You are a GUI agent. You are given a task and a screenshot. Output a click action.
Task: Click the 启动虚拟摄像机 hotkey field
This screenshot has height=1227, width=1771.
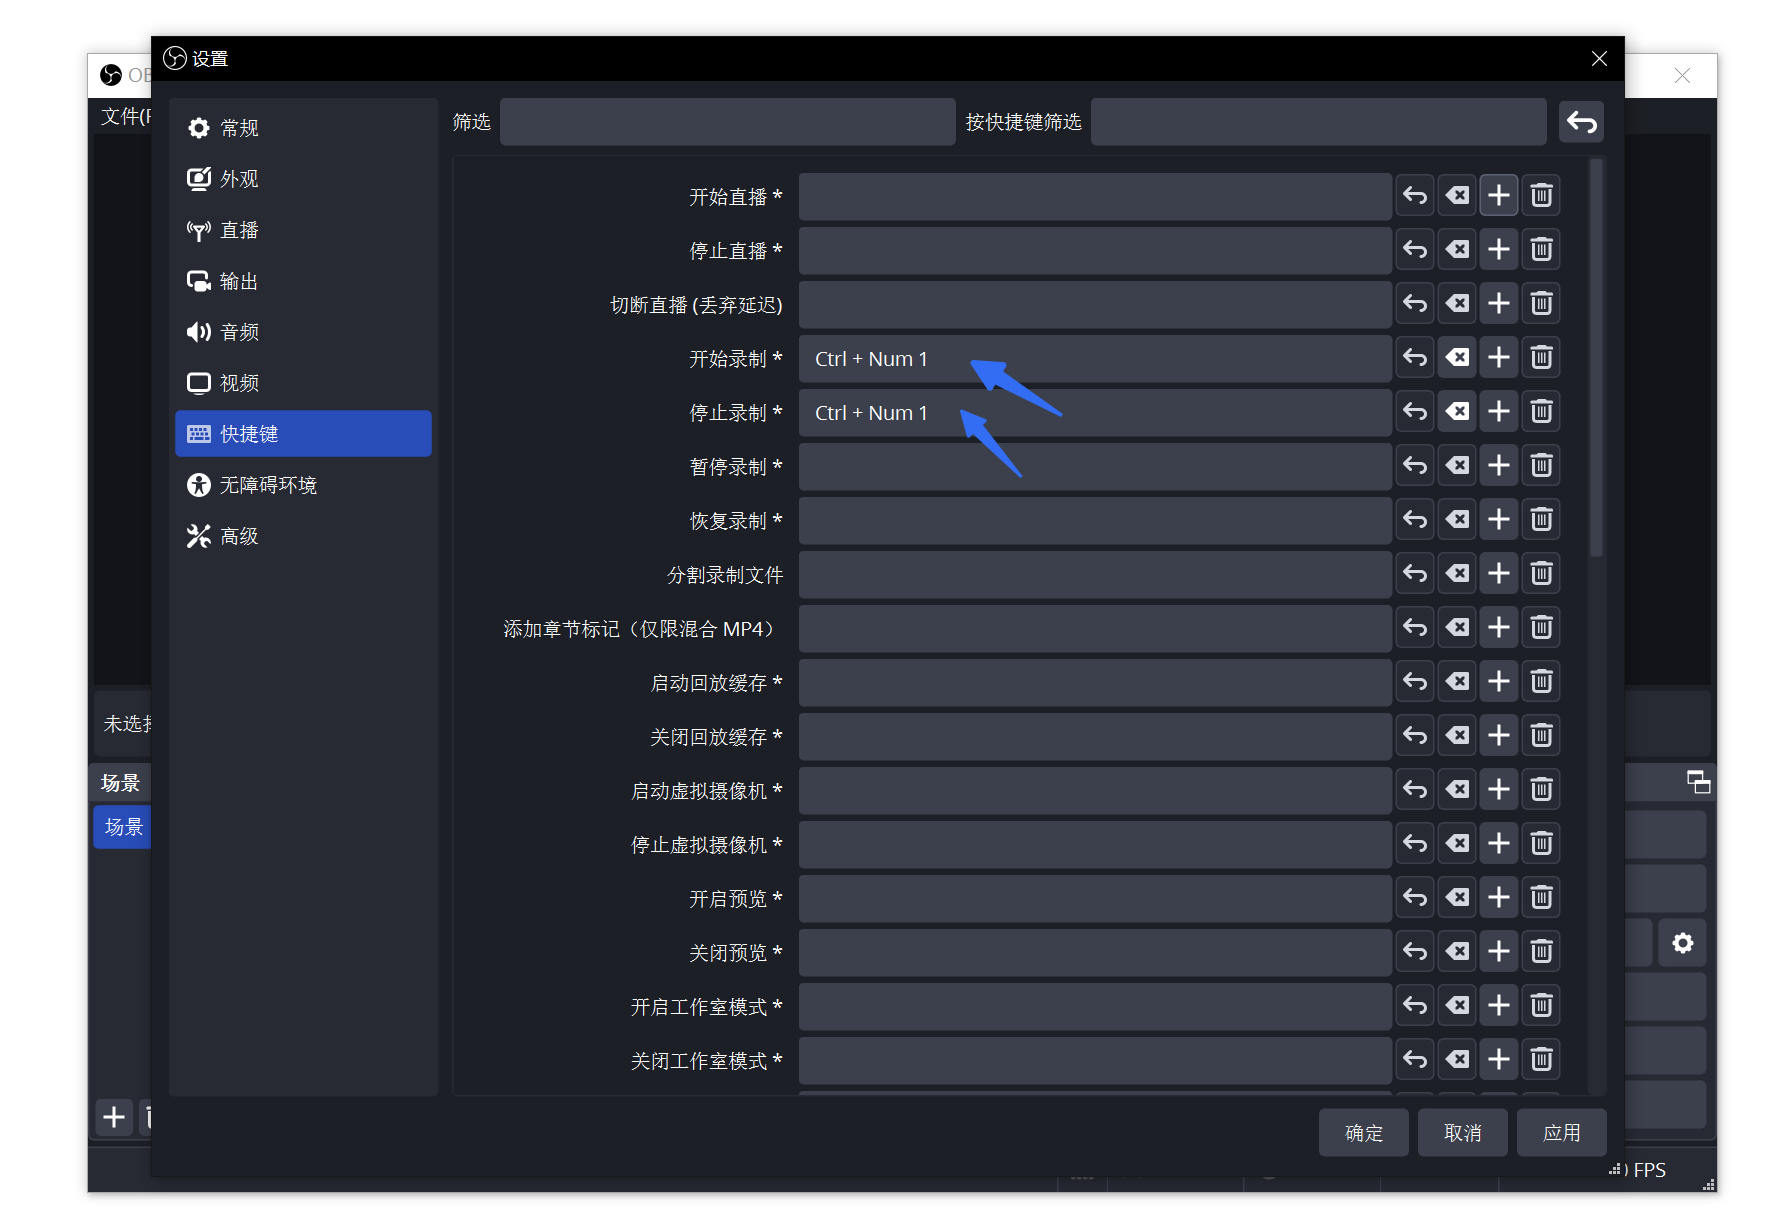point(1095,790)
